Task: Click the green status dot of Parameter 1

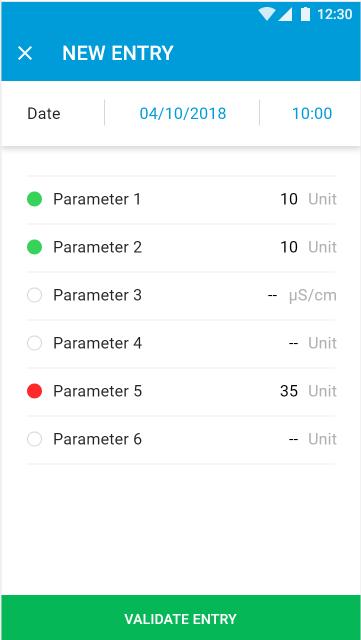Action: [x=34, y=199]
